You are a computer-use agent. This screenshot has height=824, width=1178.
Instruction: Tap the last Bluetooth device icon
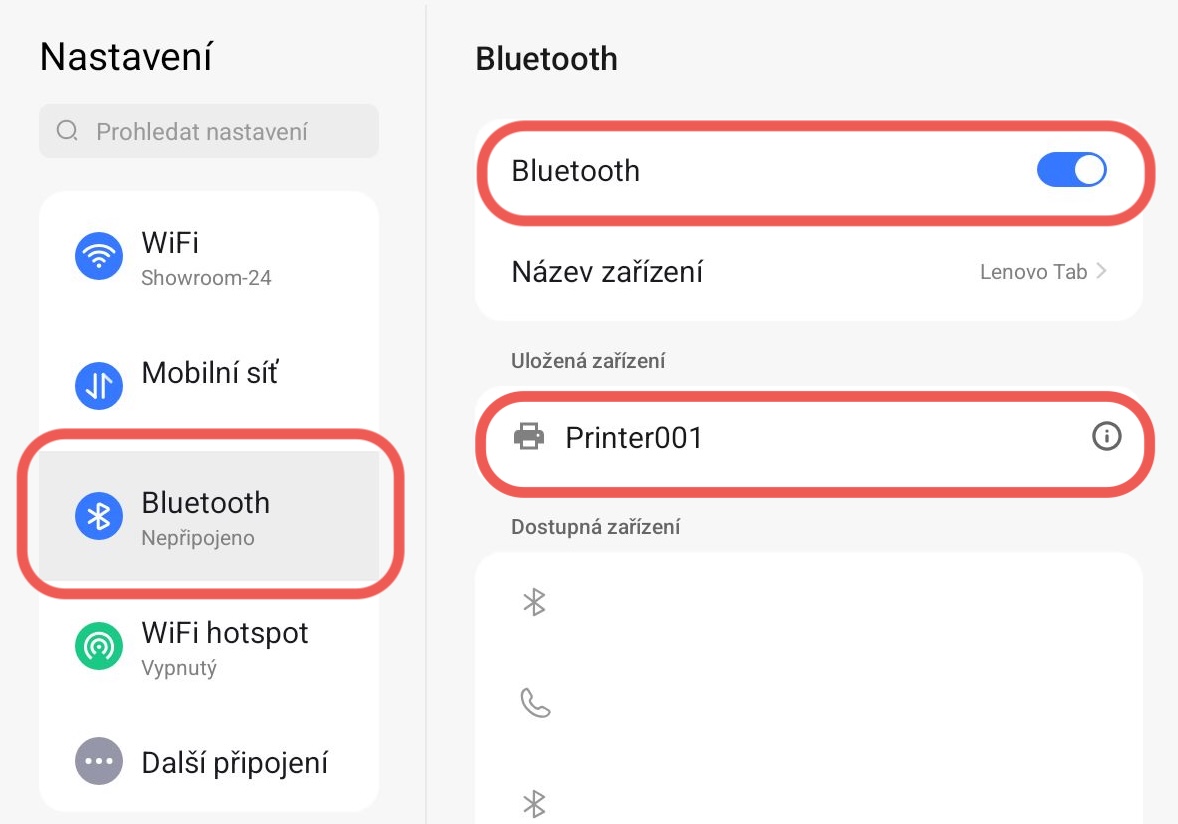(x=535, y=803)
